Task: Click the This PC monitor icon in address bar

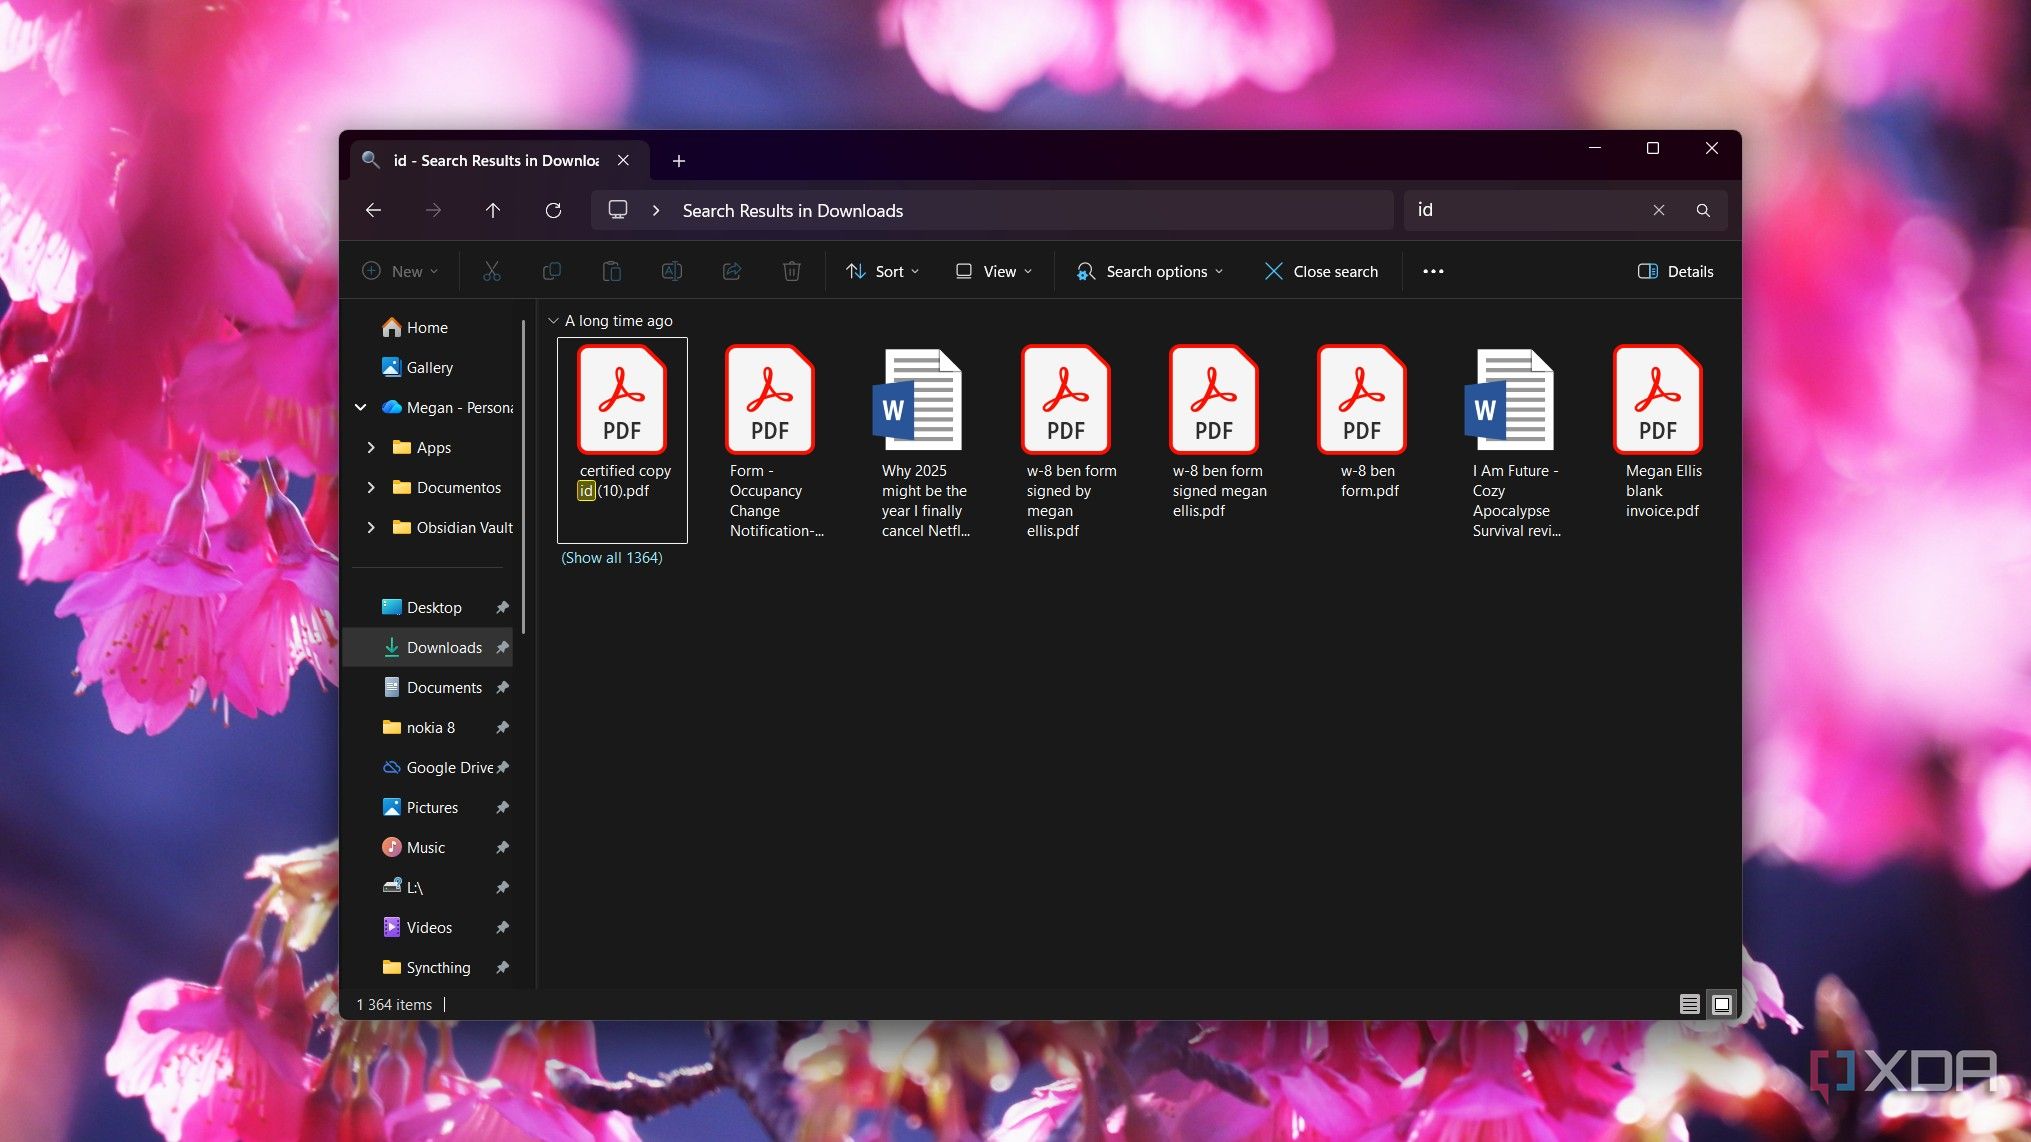Action: [x=618, y=210]
